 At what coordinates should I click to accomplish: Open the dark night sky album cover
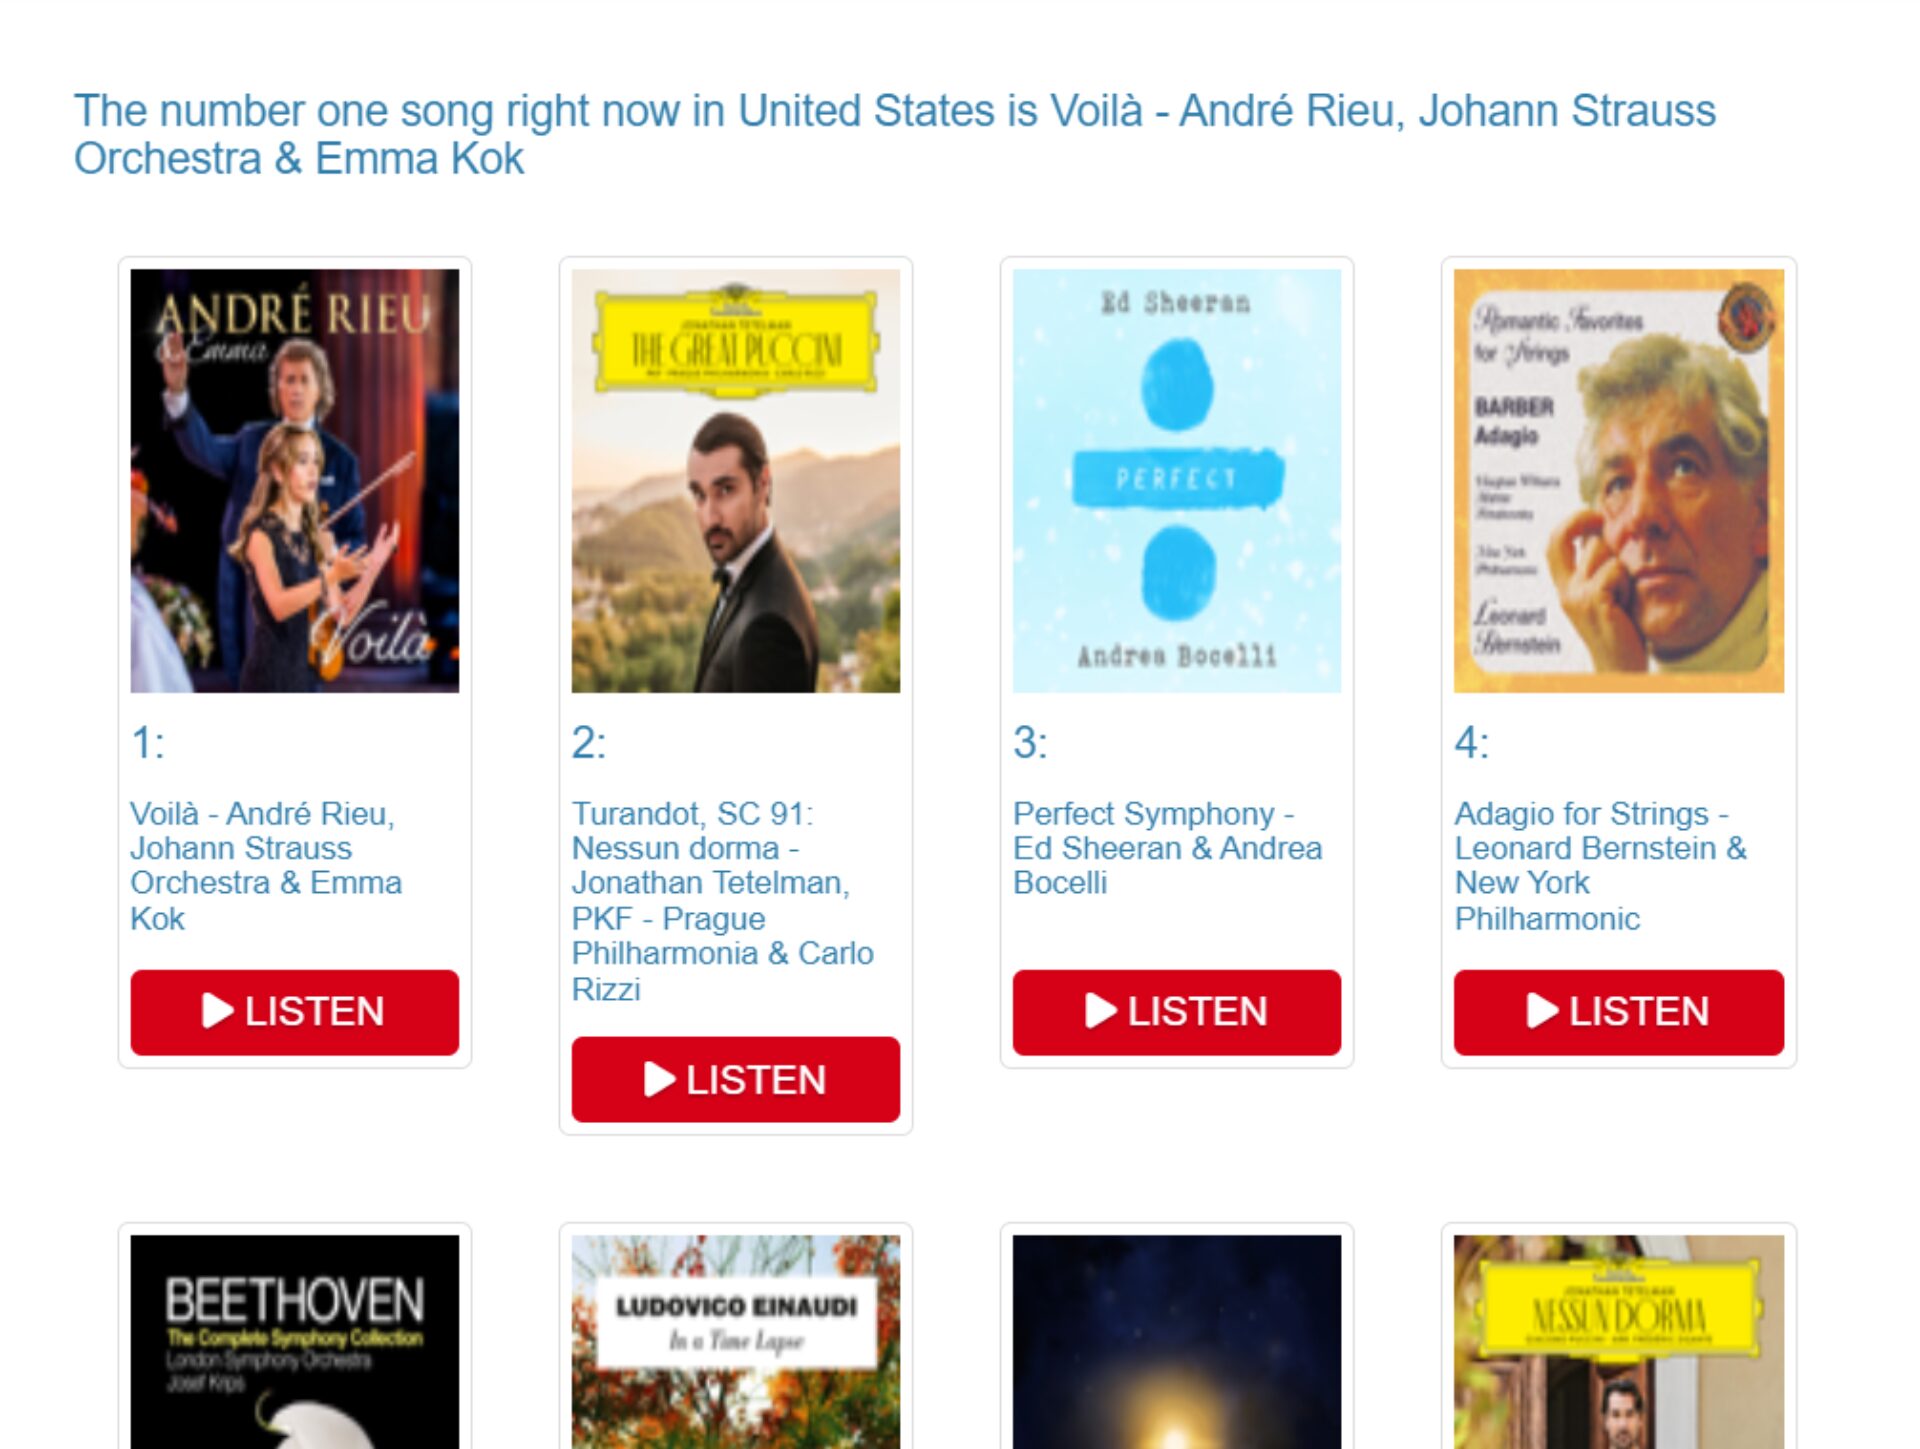(1176, 1342)
